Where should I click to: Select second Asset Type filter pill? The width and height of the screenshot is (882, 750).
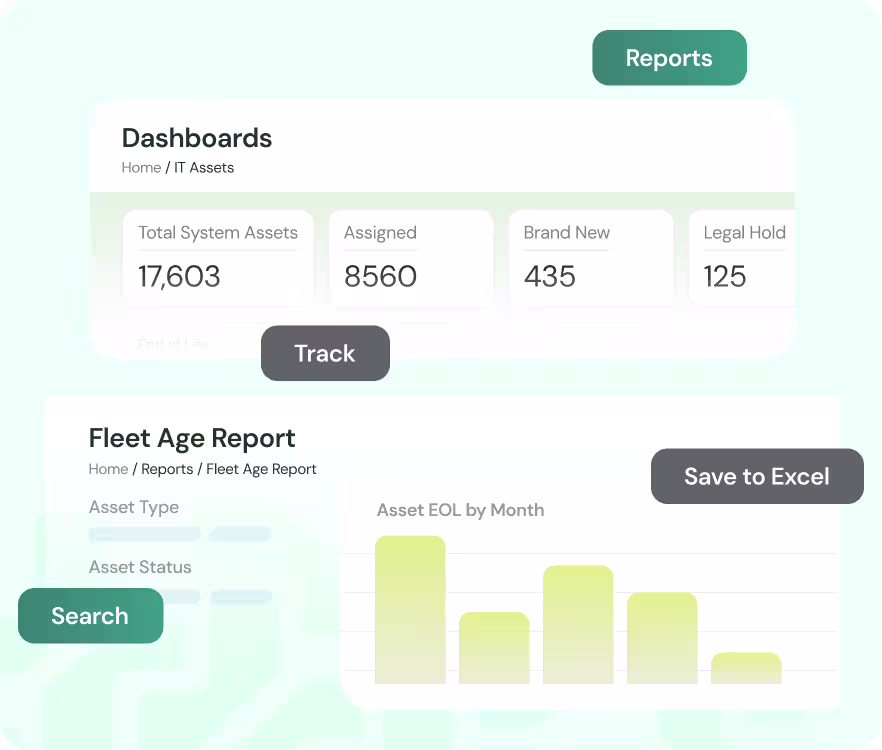pyautogui.click(x=240, y=535)
